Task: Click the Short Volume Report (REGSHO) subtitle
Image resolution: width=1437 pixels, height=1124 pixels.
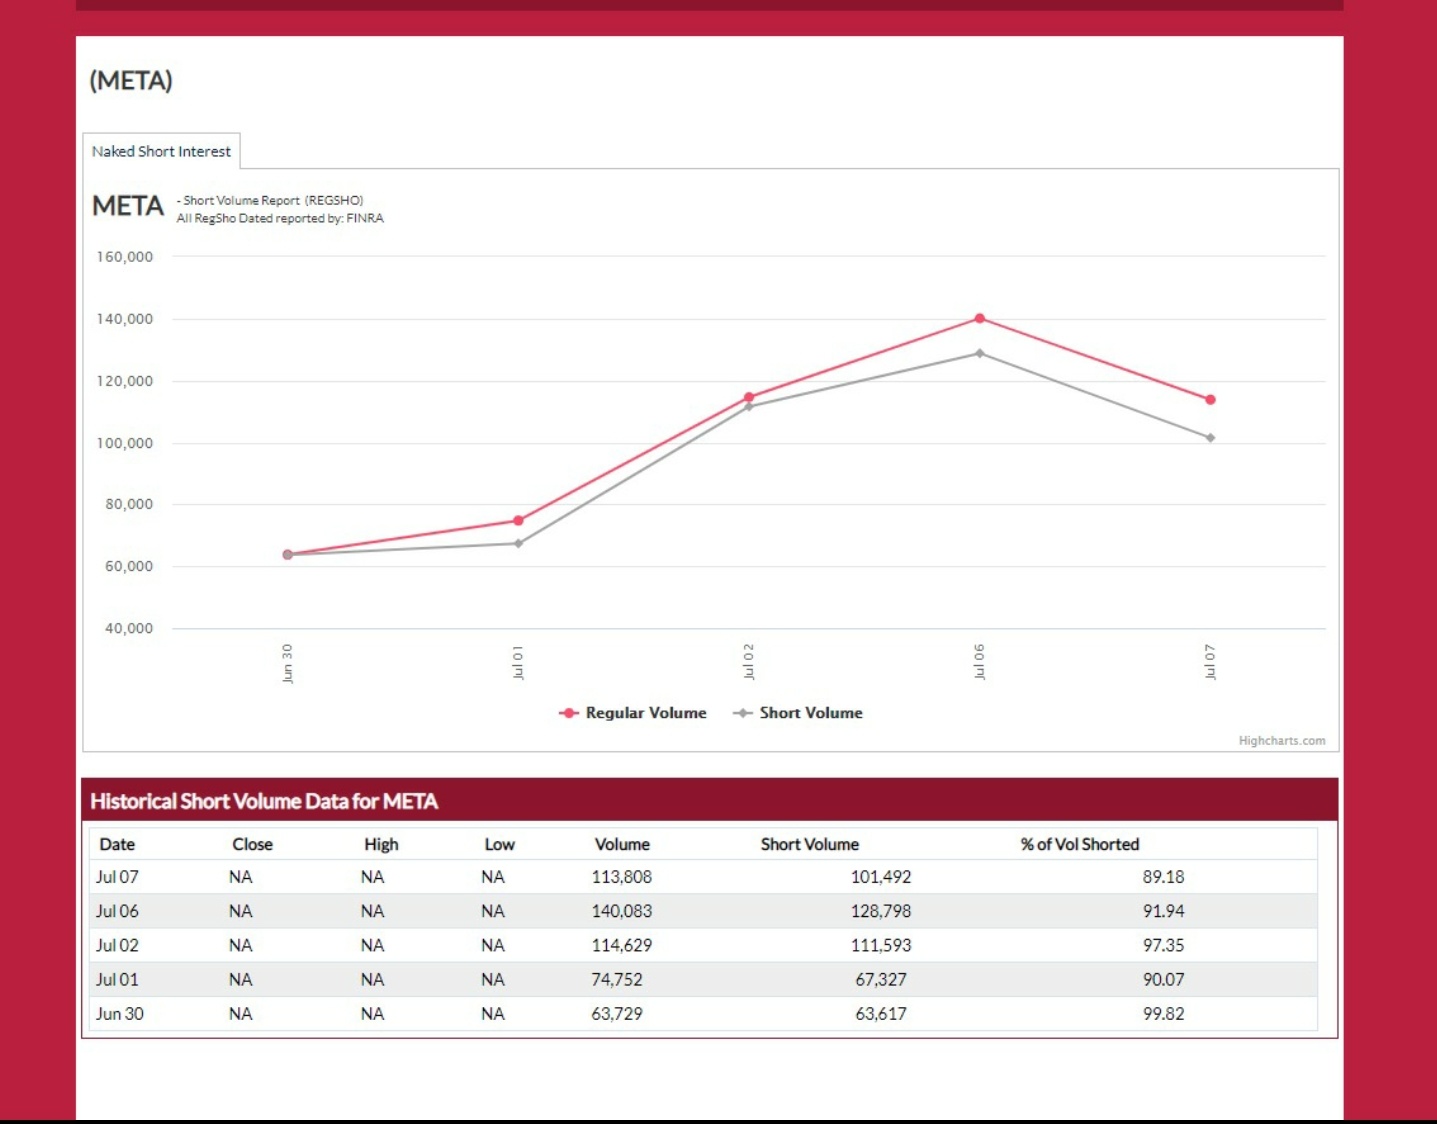Action: [270, 200]
